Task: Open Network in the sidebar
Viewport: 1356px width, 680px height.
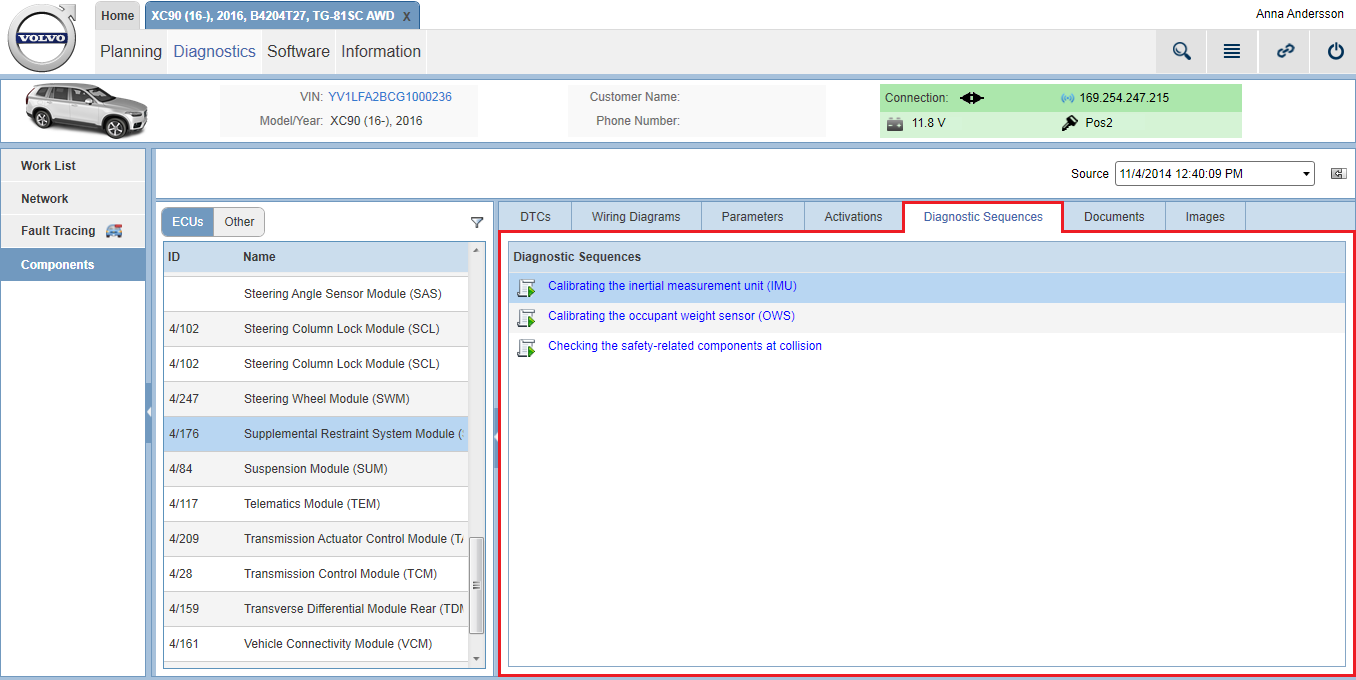Action: coord(73,199)
